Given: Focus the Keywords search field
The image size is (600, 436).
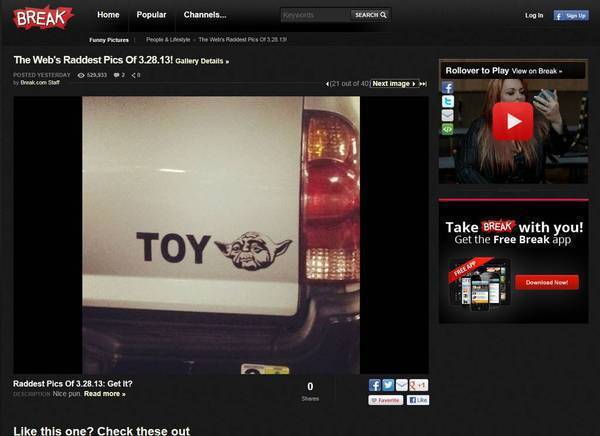Looking at the screenshot, I should [316, 15].
